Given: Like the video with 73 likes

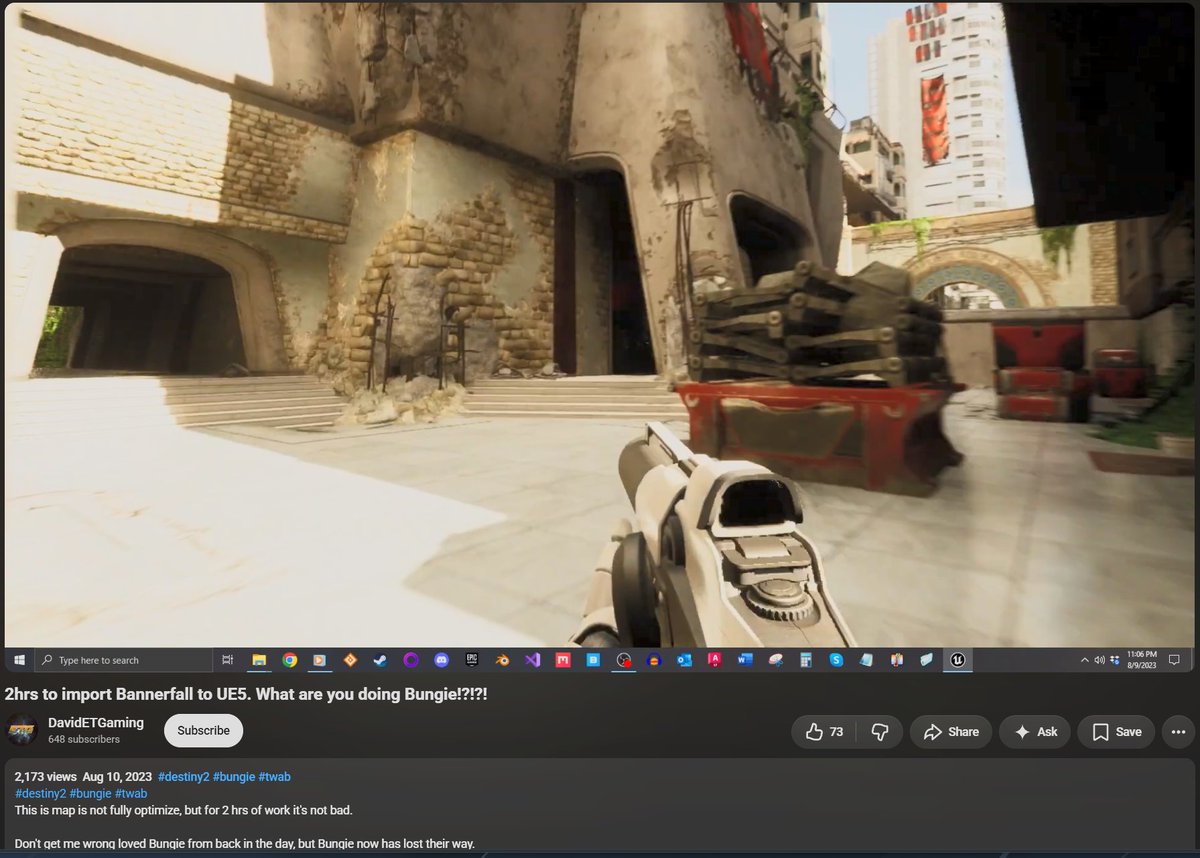Looking at the screenshot, I should pos(824,732).
